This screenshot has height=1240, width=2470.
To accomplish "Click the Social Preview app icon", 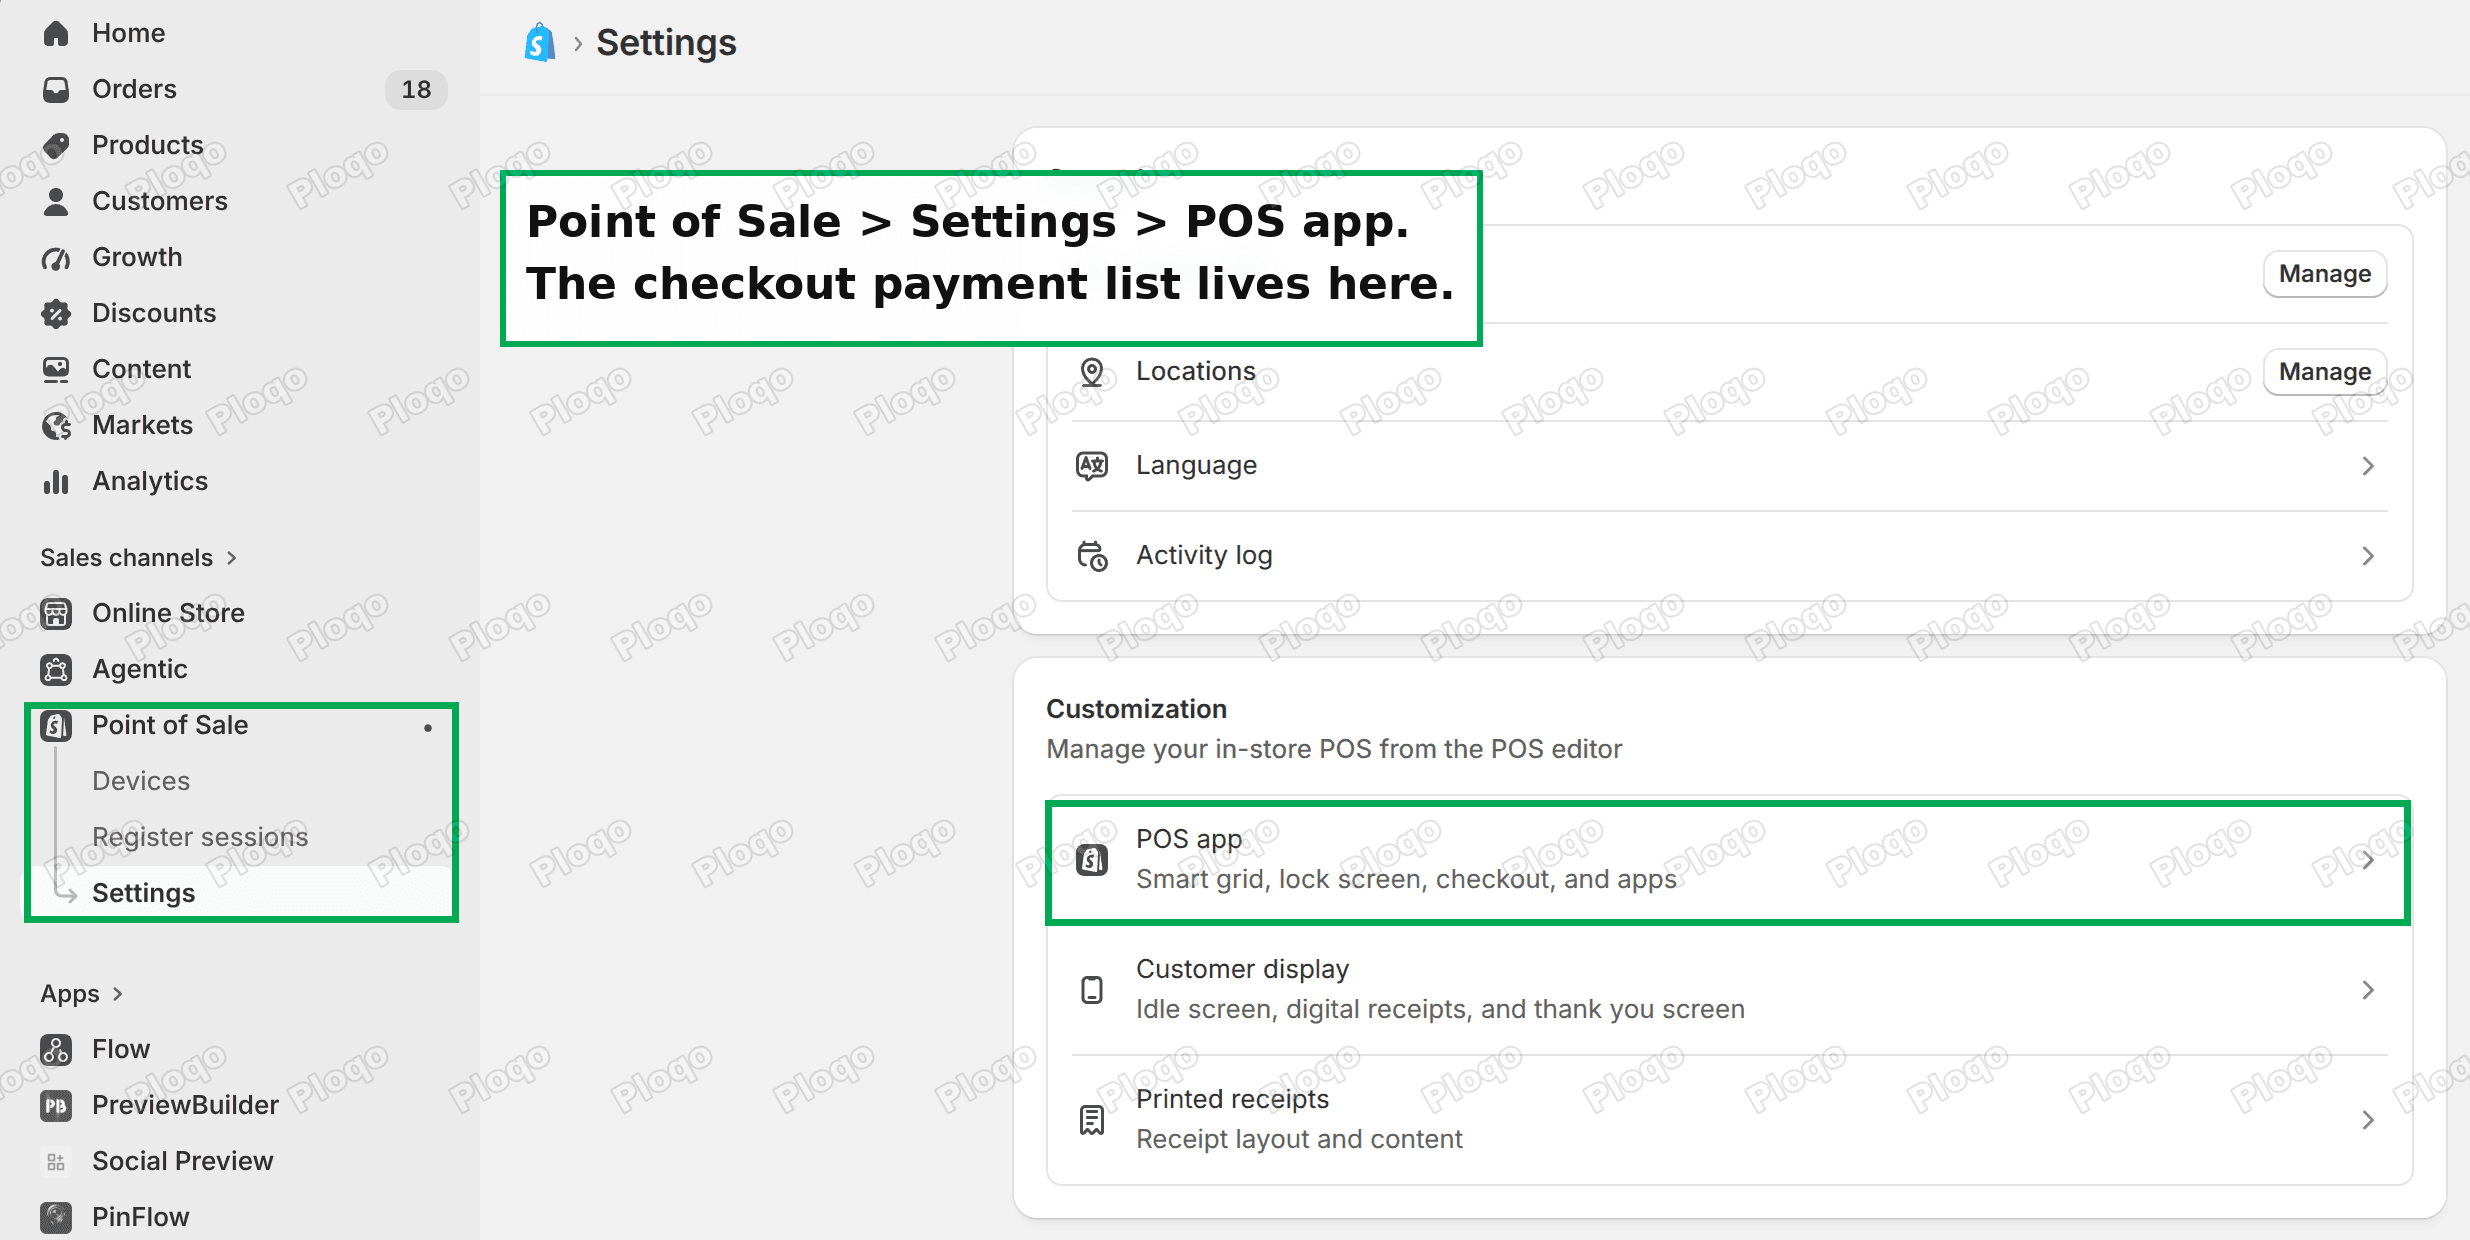I will coord(56,1161).
